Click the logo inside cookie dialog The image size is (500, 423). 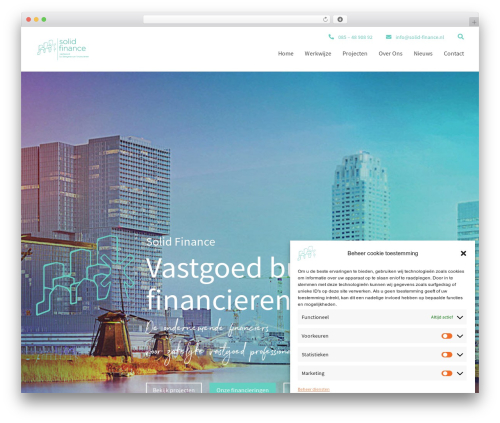(x=306, y=253)
